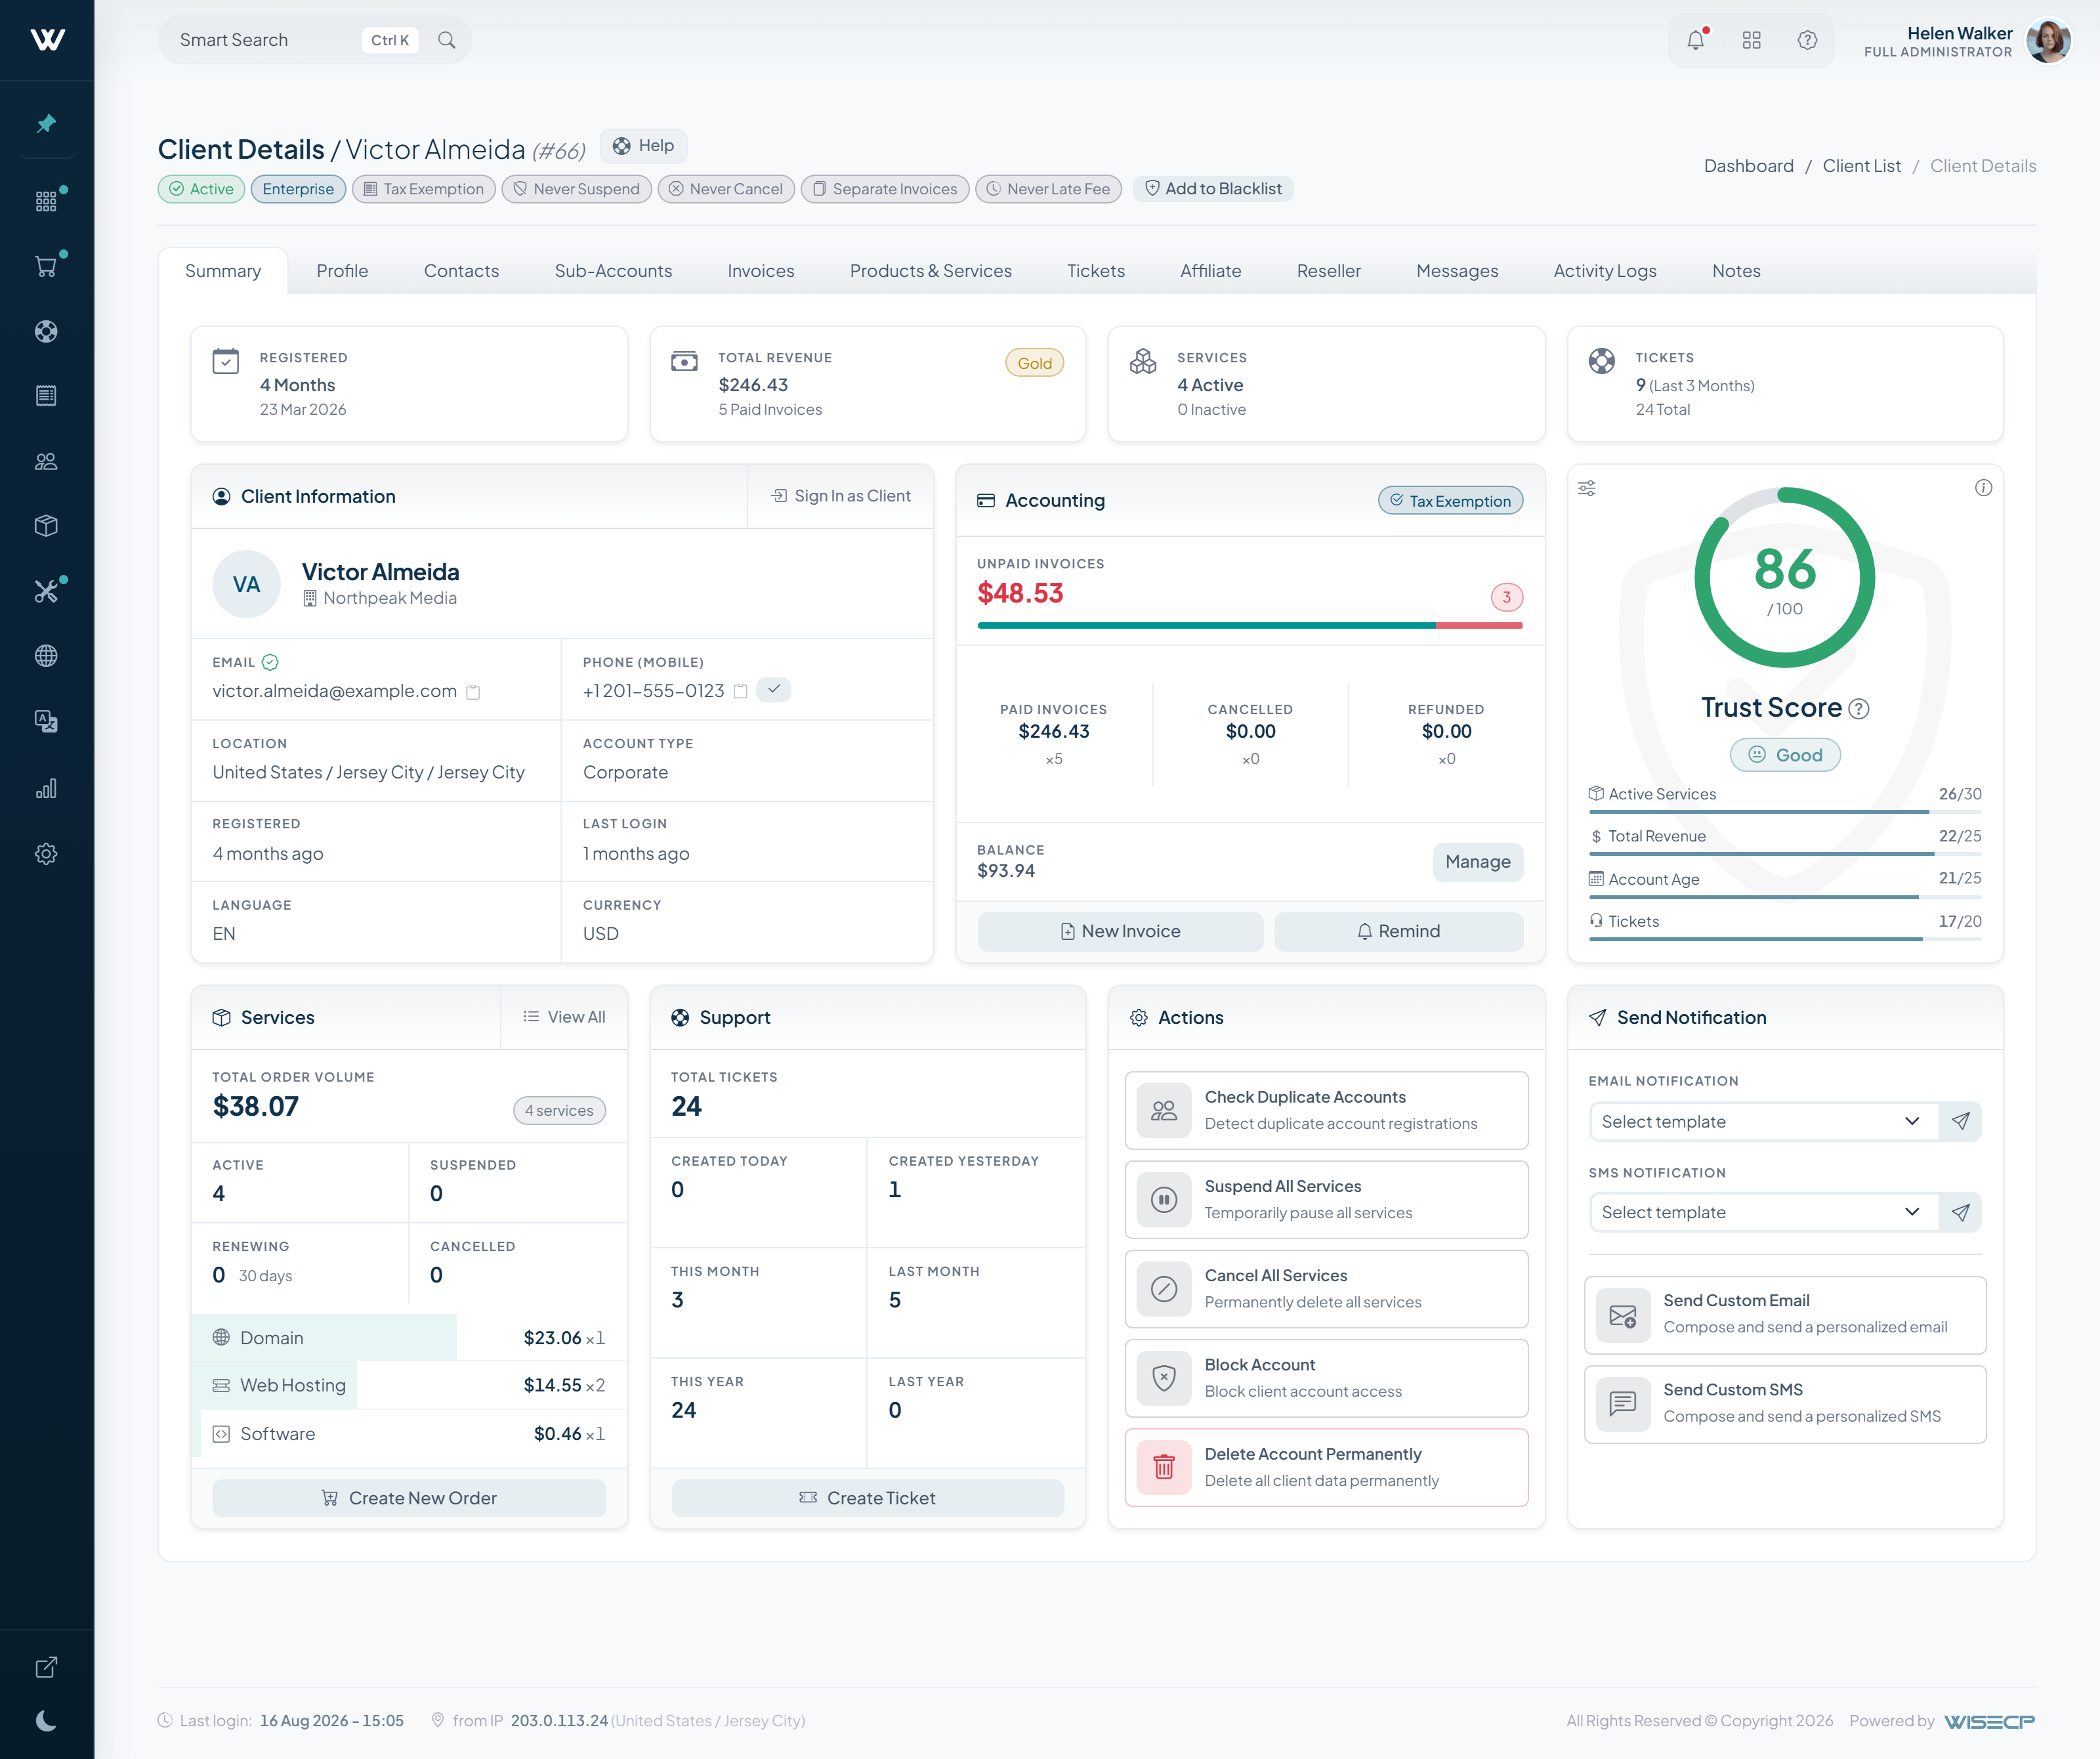Image resolution: width=2100 pixels, height=1759 pixels.
Task: Open the pinned shortcuts pin icon
Action: click(46, 123)
